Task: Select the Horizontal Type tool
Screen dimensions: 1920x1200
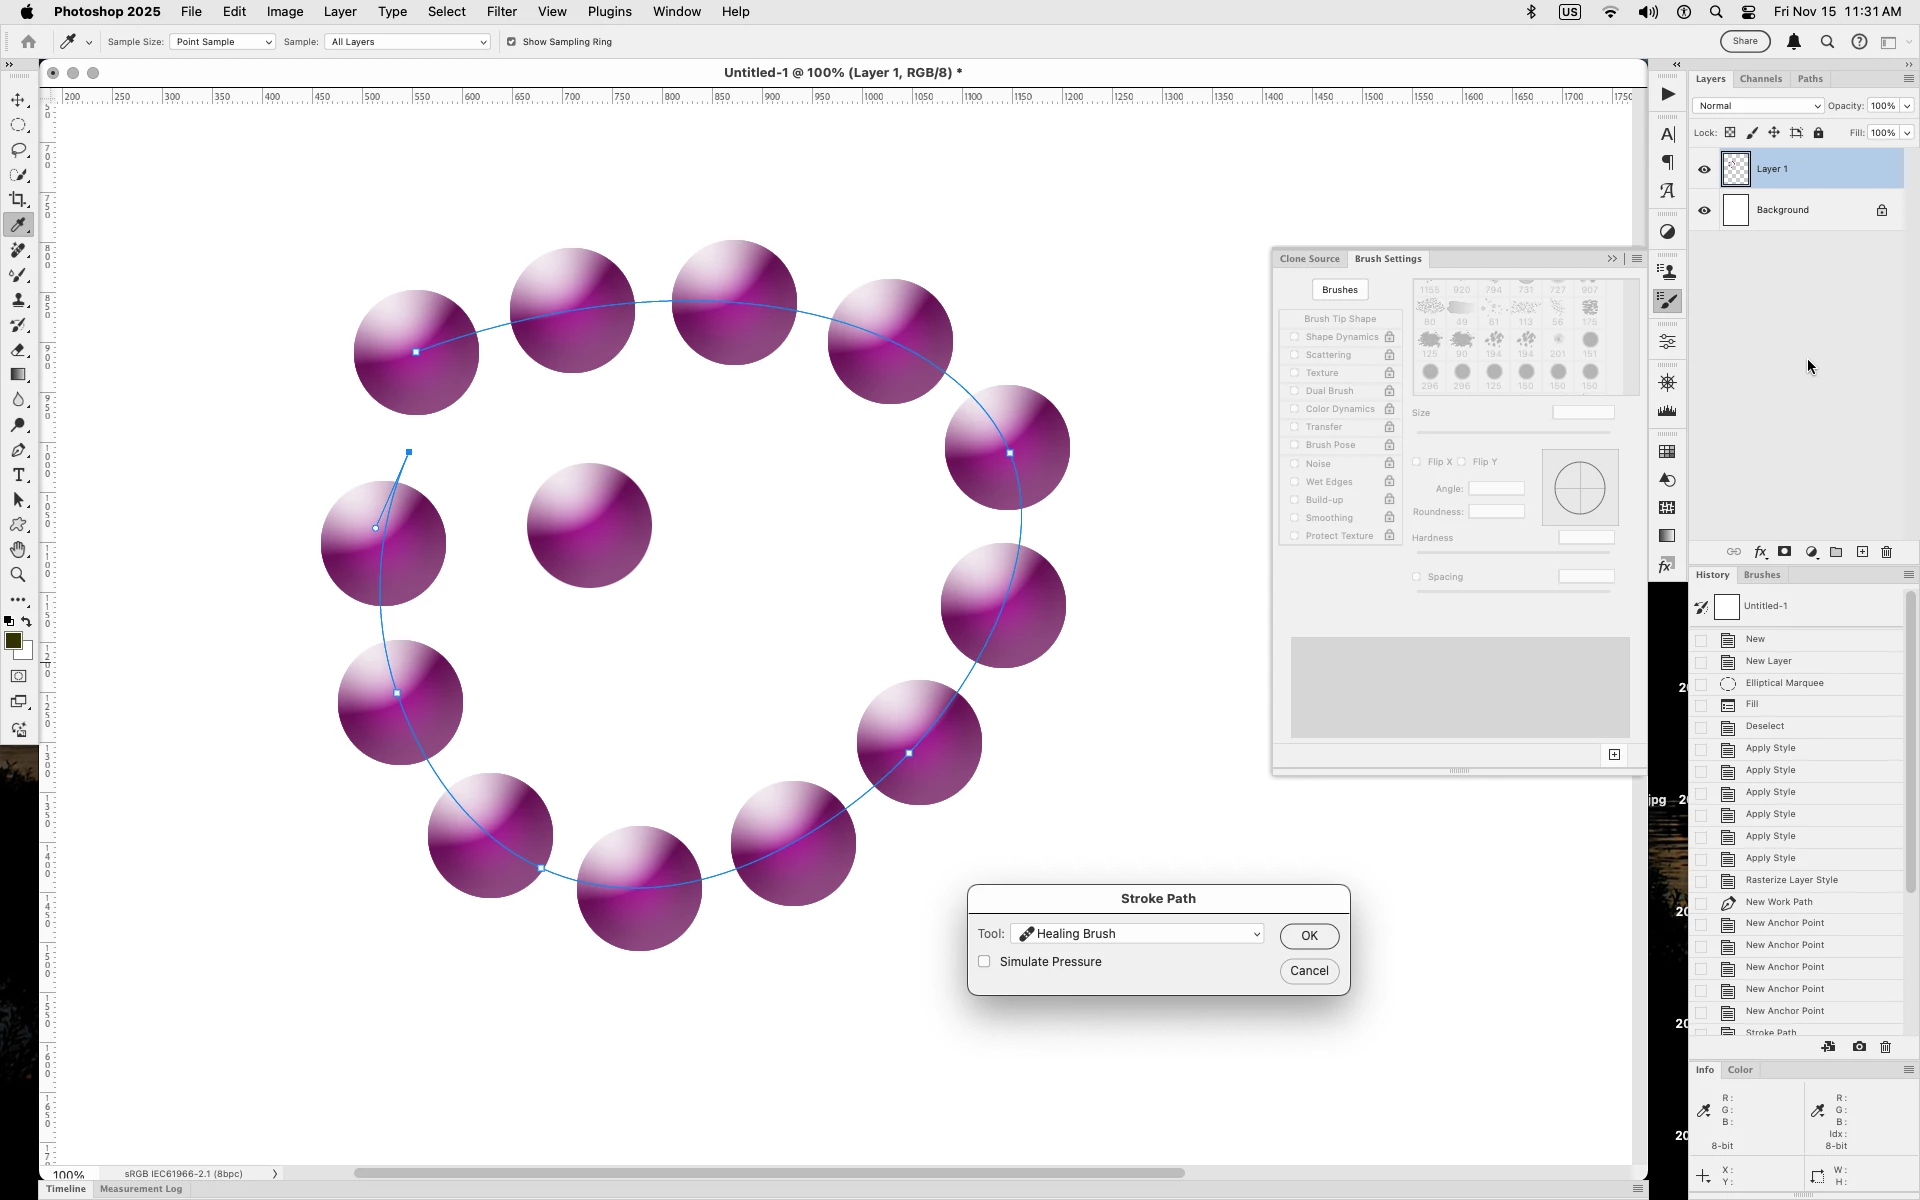Action: click(18, 475)
